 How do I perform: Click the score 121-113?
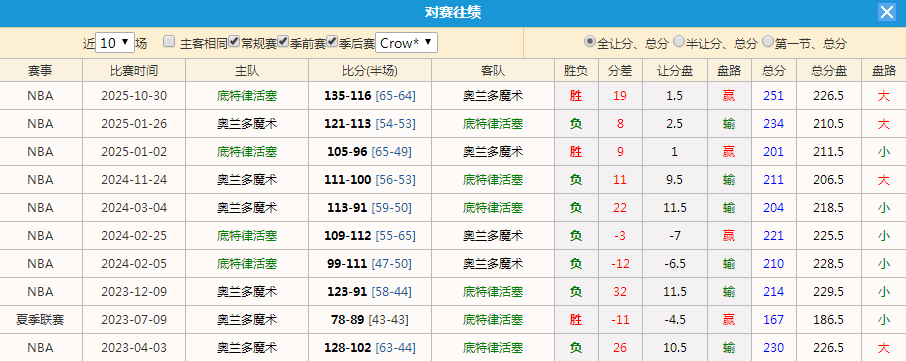coord(347,124)
